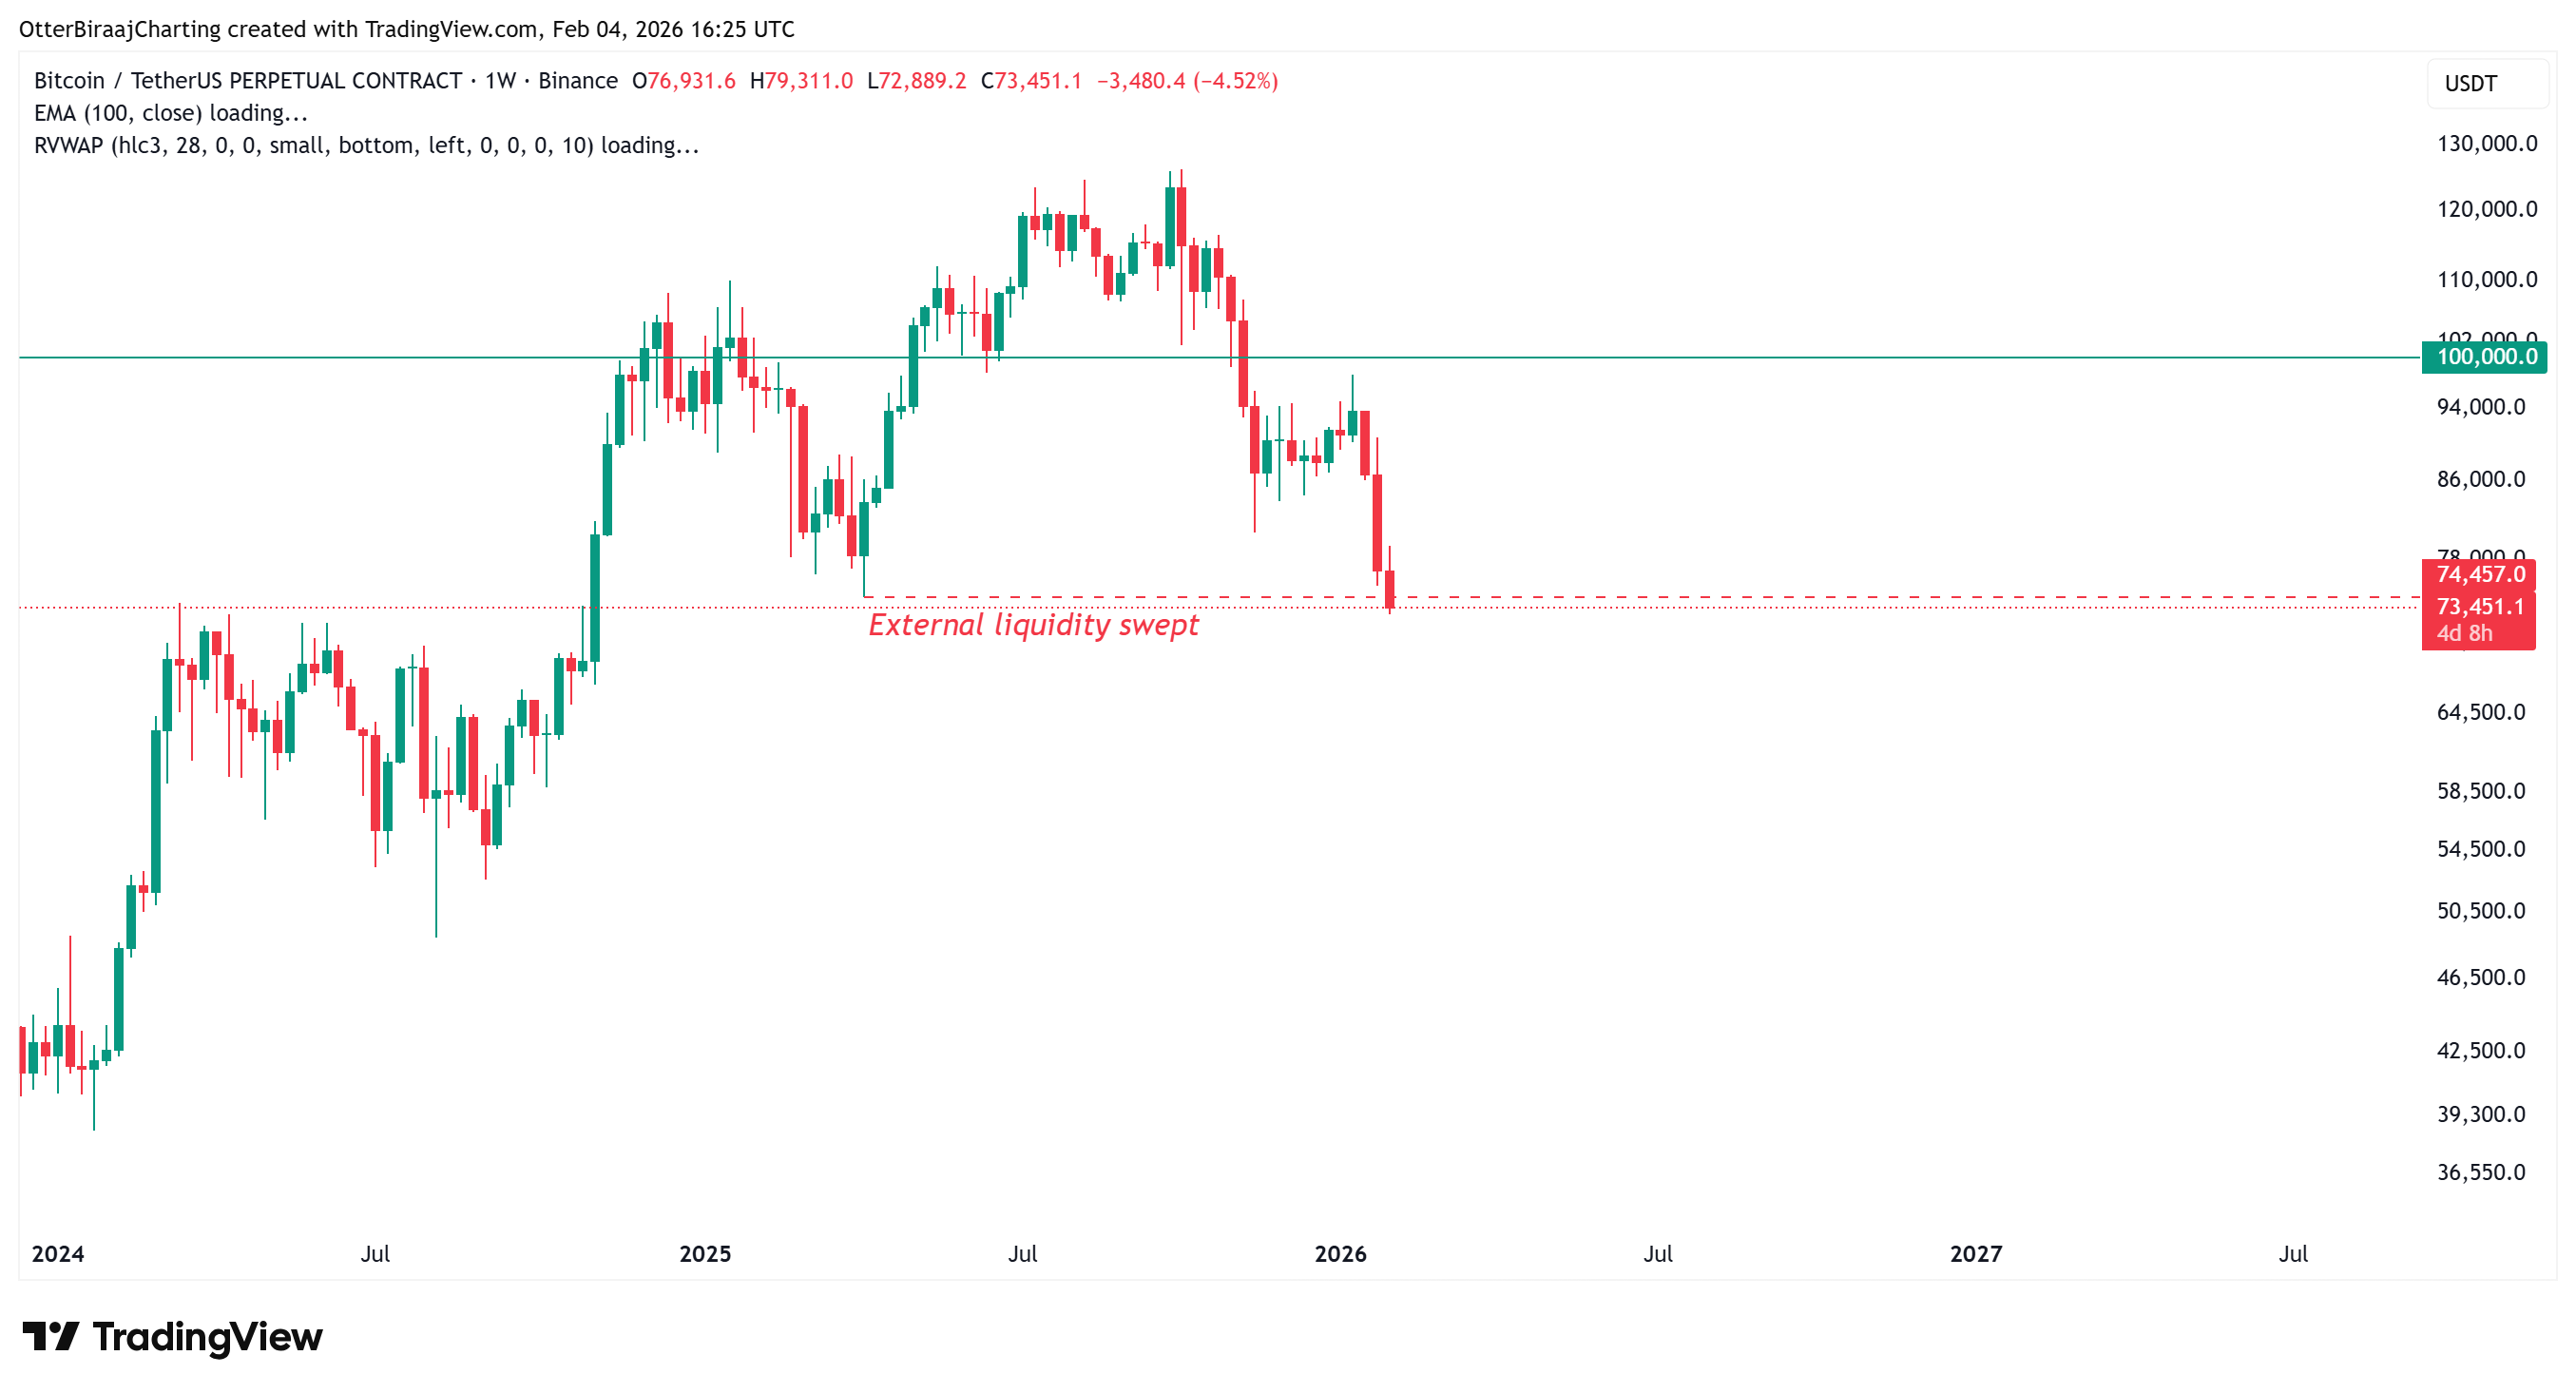This screenshot has width=2576, height=1394.
Task: Select the RVWAP indicator legend line
Action: click(x=366, y=145)
